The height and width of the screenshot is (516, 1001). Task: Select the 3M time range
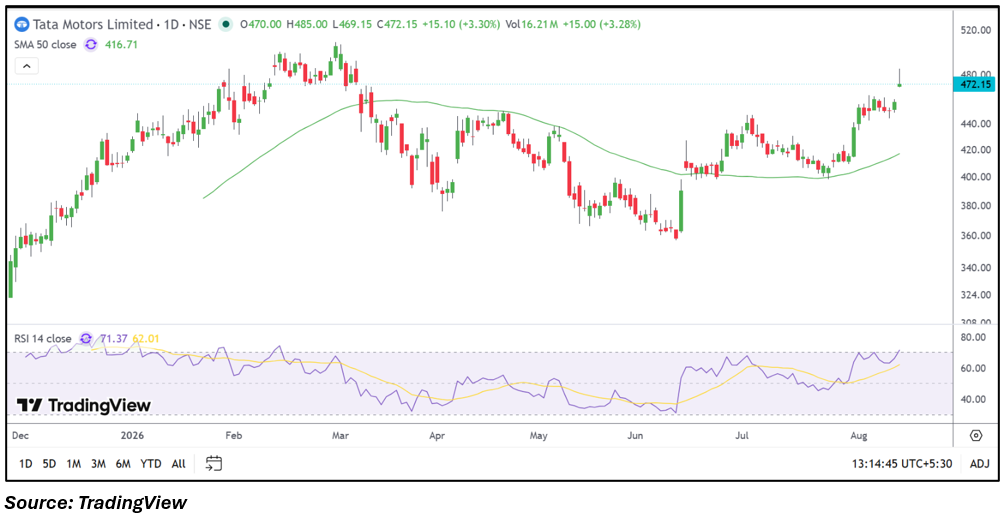[98, 464]
